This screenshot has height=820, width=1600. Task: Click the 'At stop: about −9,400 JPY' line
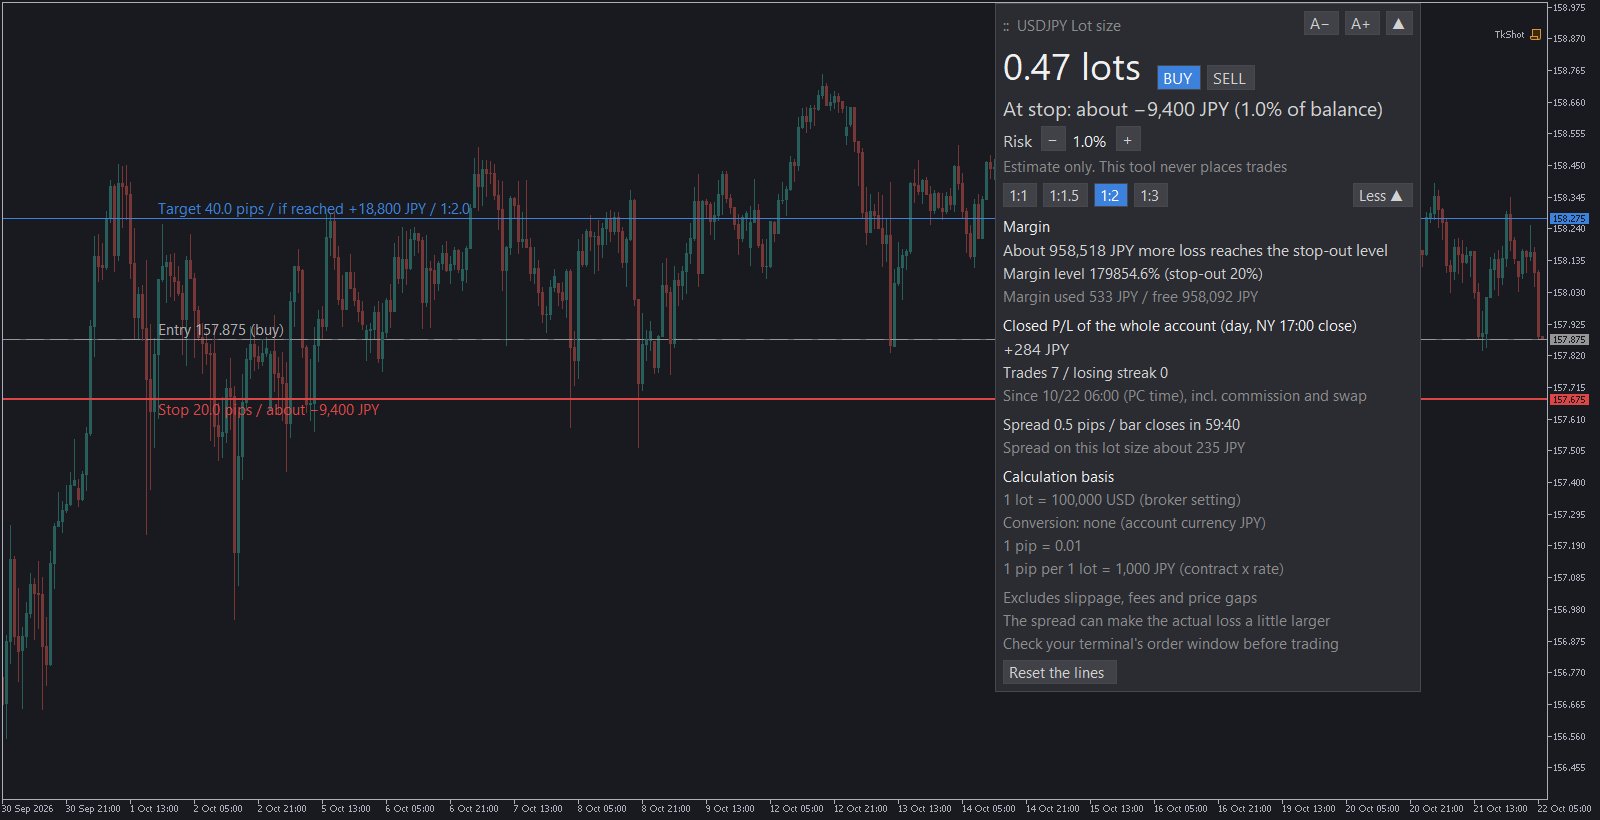pos(1193,110)
